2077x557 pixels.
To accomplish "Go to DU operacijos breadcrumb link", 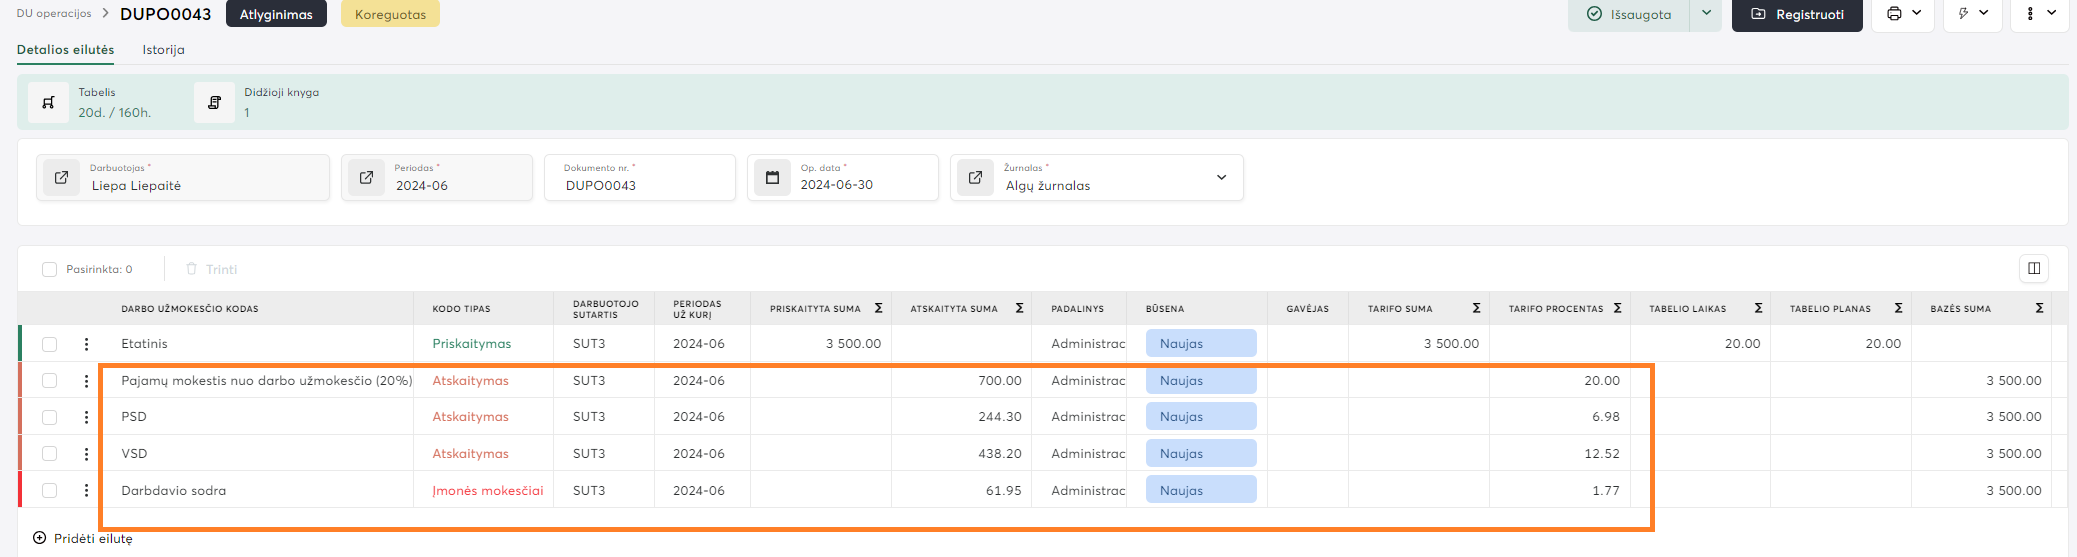I will coord(54,14).
